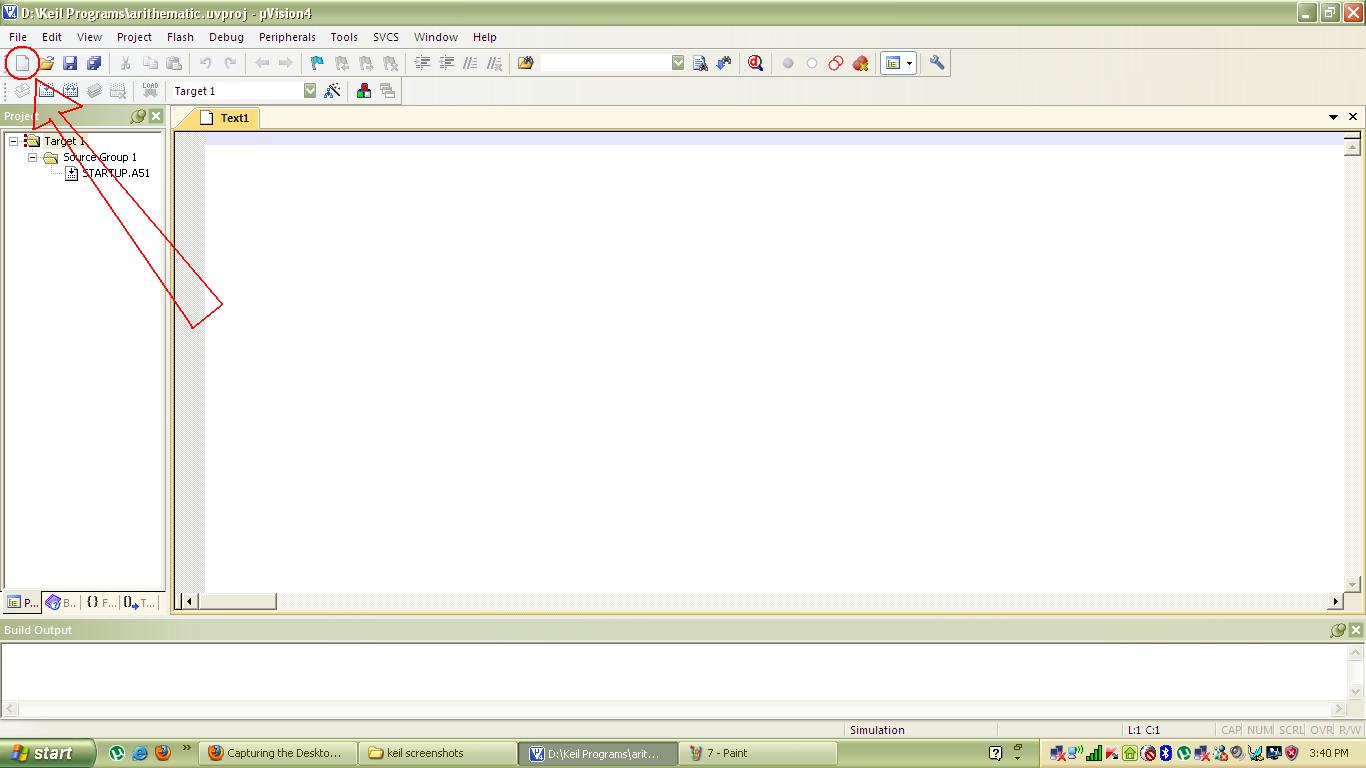This screenshot has width=1366, height=768.
Task: Rebuild all target files
Action: [x=70, y=91]
